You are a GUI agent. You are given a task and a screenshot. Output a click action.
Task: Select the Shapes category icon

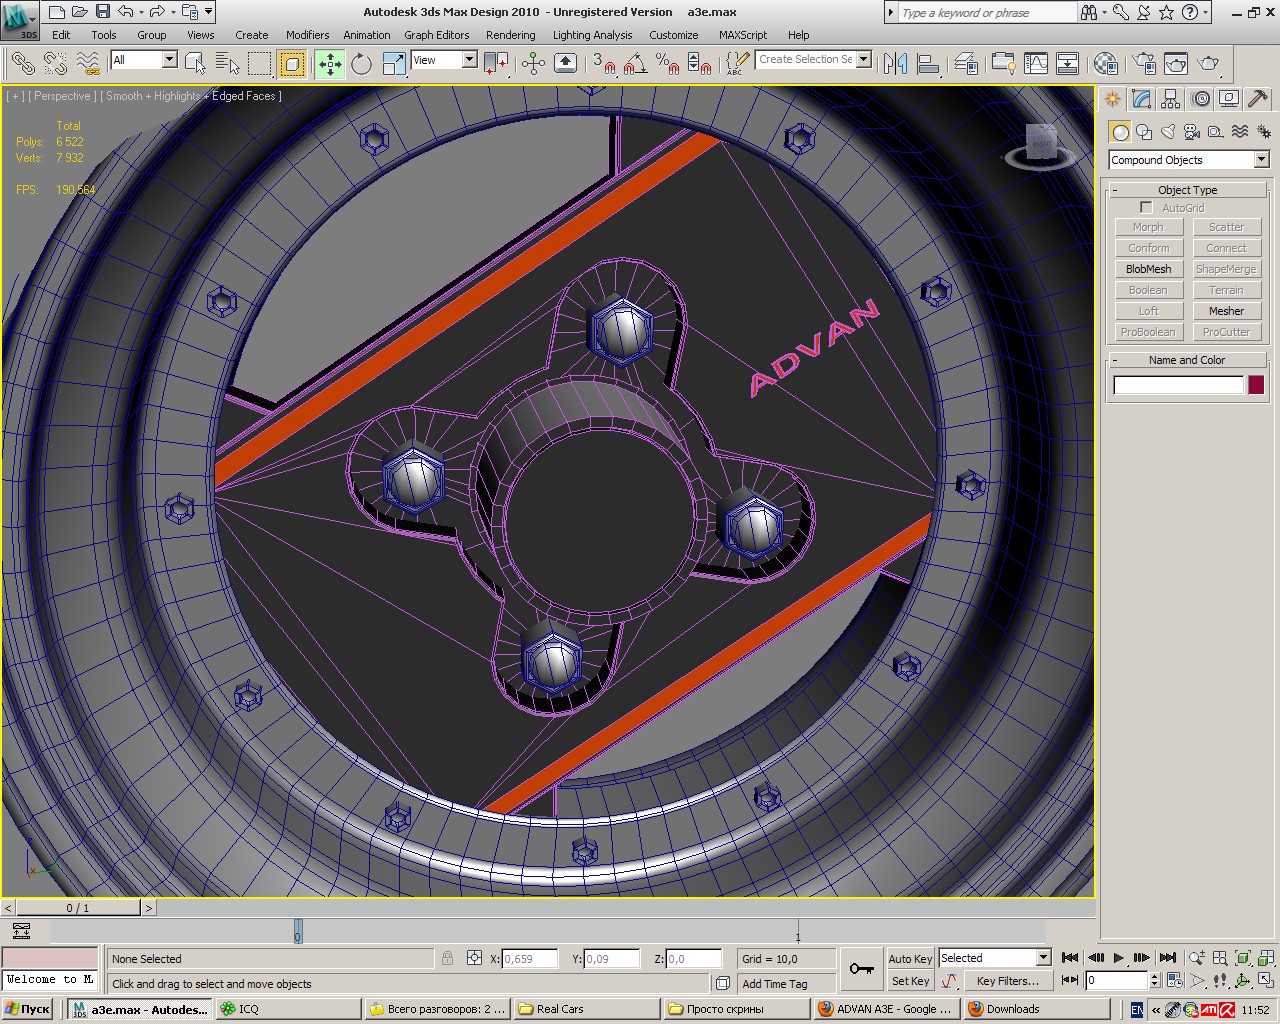pos(1144,132)
